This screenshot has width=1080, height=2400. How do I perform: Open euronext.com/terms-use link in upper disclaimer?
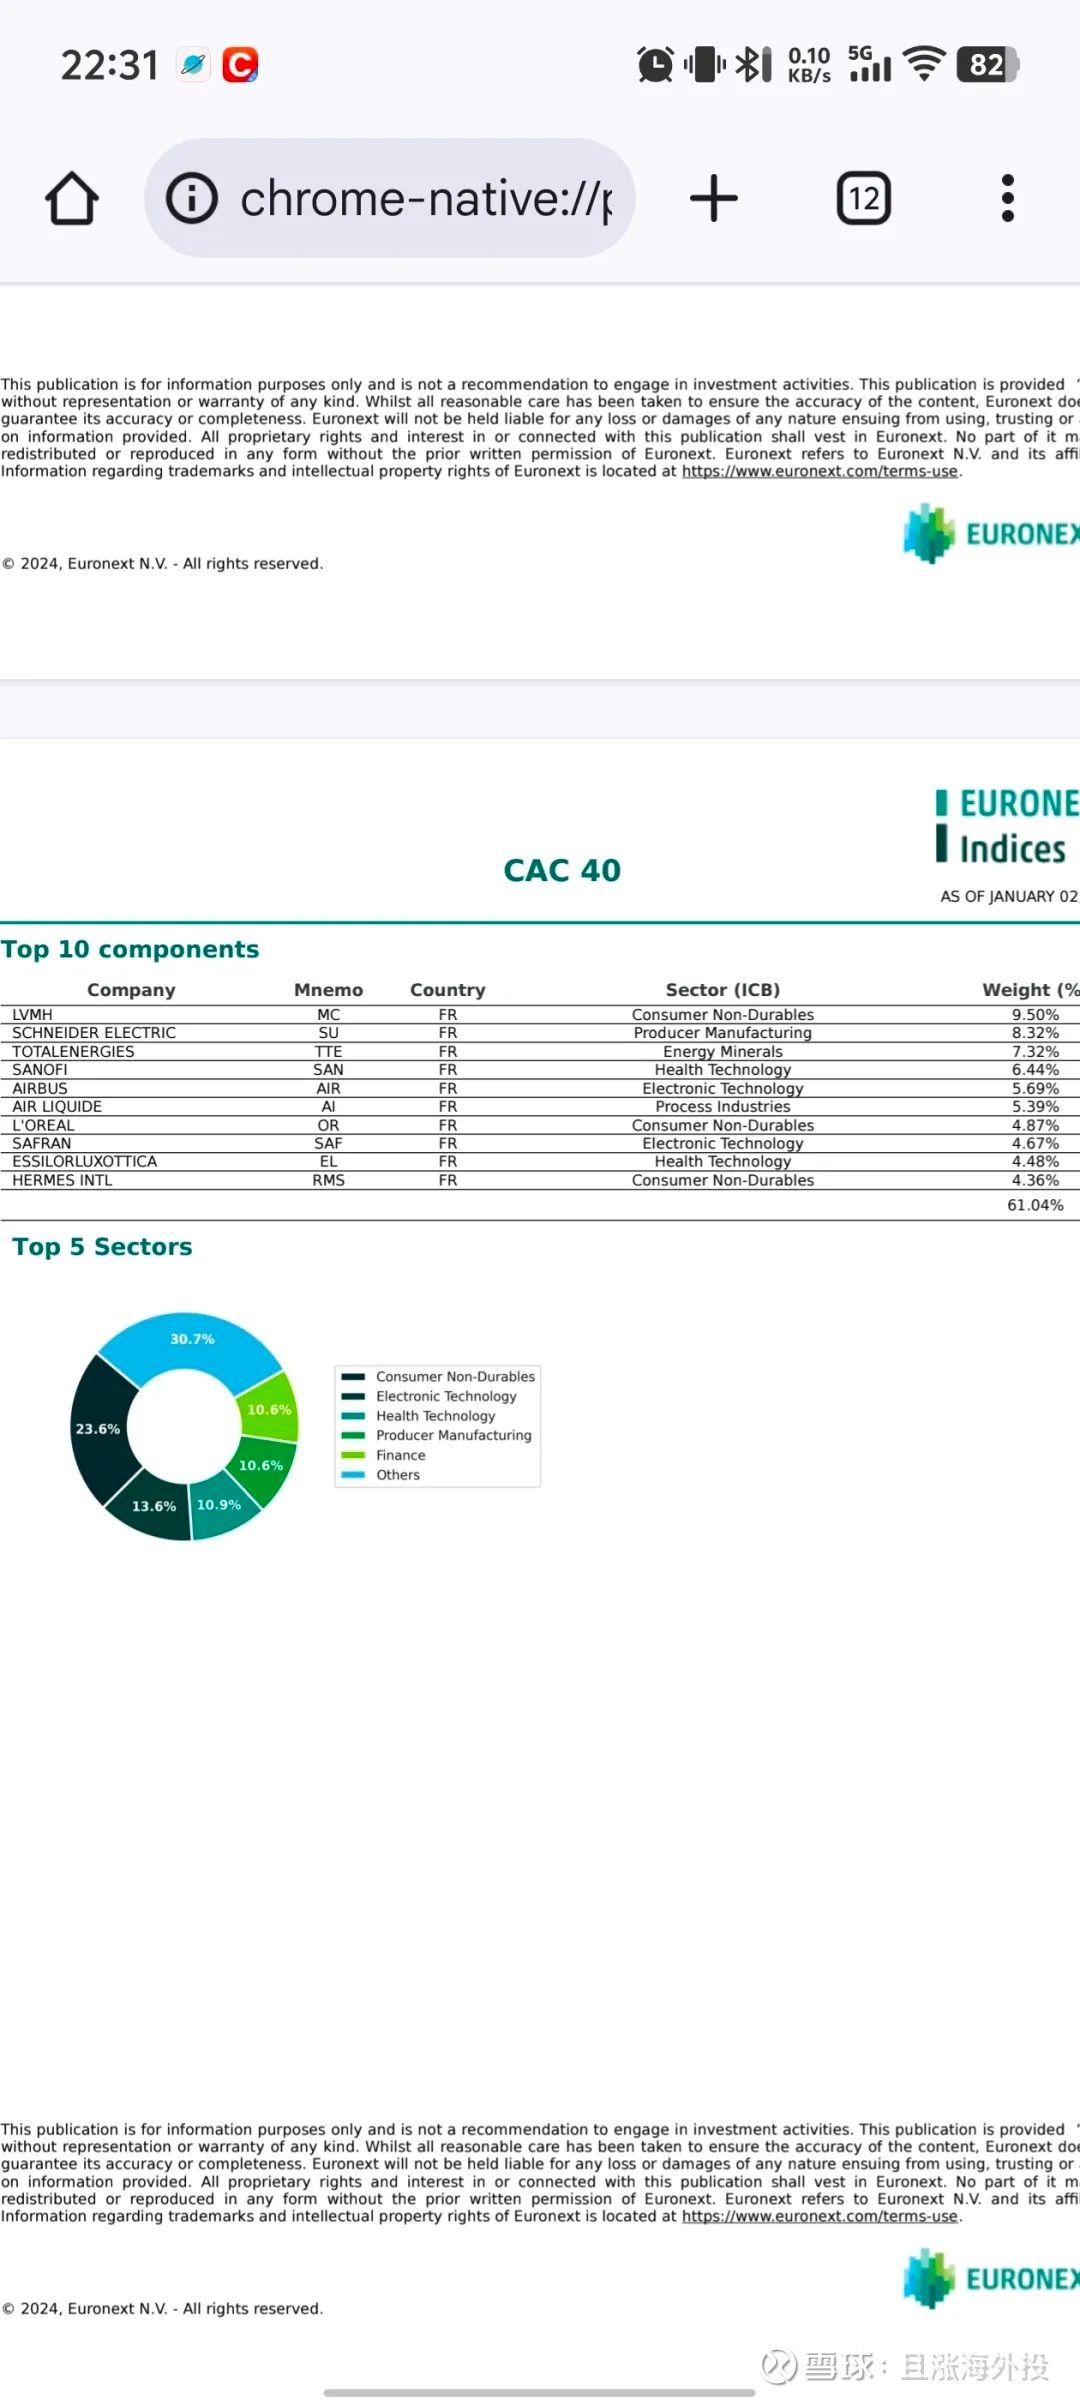(820, 471)
